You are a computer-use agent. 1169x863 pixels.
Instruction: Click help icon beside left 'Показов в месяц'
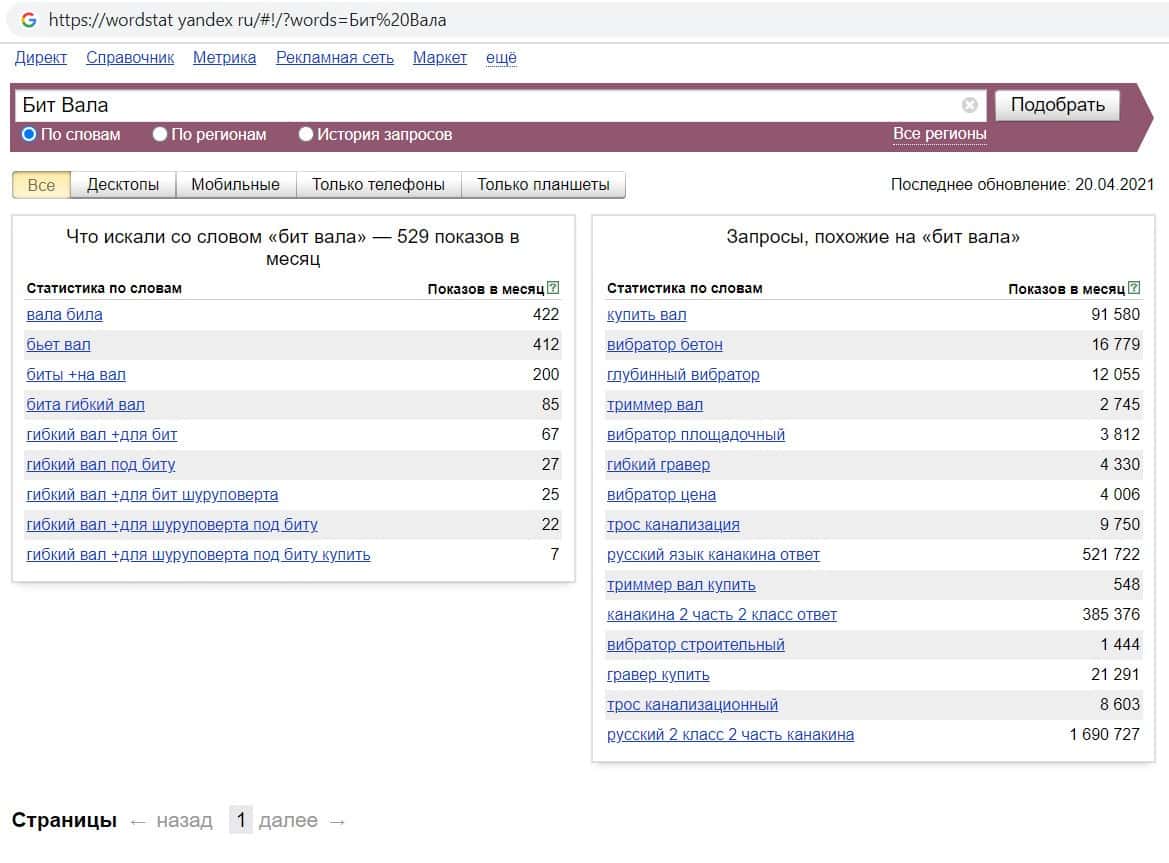click(554, 288)
